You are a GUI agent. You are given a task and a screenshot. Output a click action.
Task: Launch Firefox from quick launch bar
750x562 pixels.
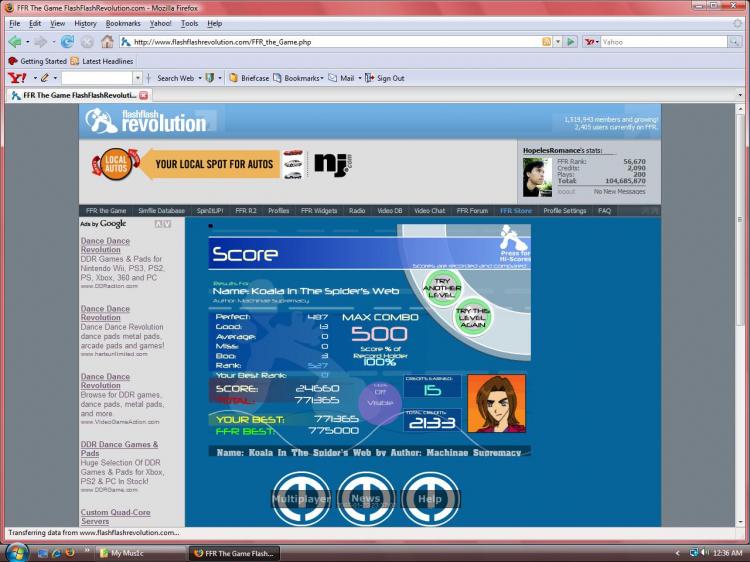tap(70, 553)
